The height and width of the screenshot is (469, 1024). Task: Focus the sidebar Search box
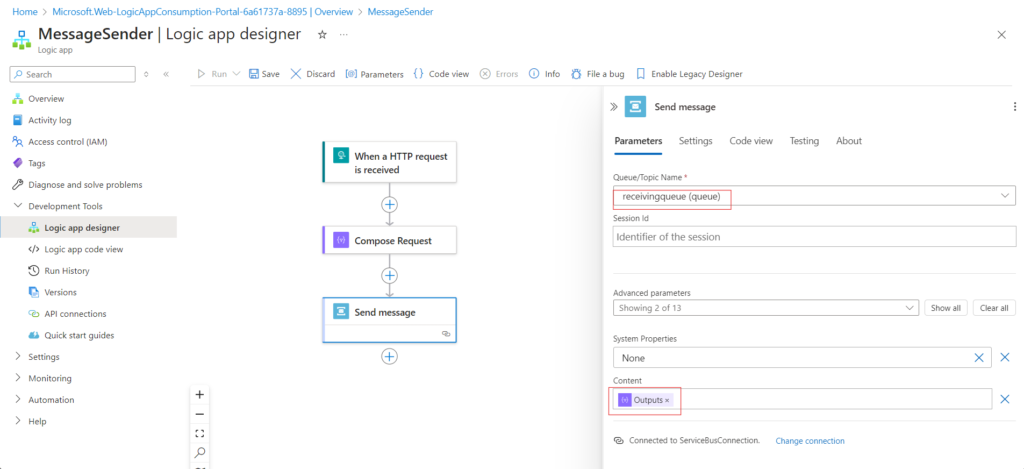click(x=72, y=74)
